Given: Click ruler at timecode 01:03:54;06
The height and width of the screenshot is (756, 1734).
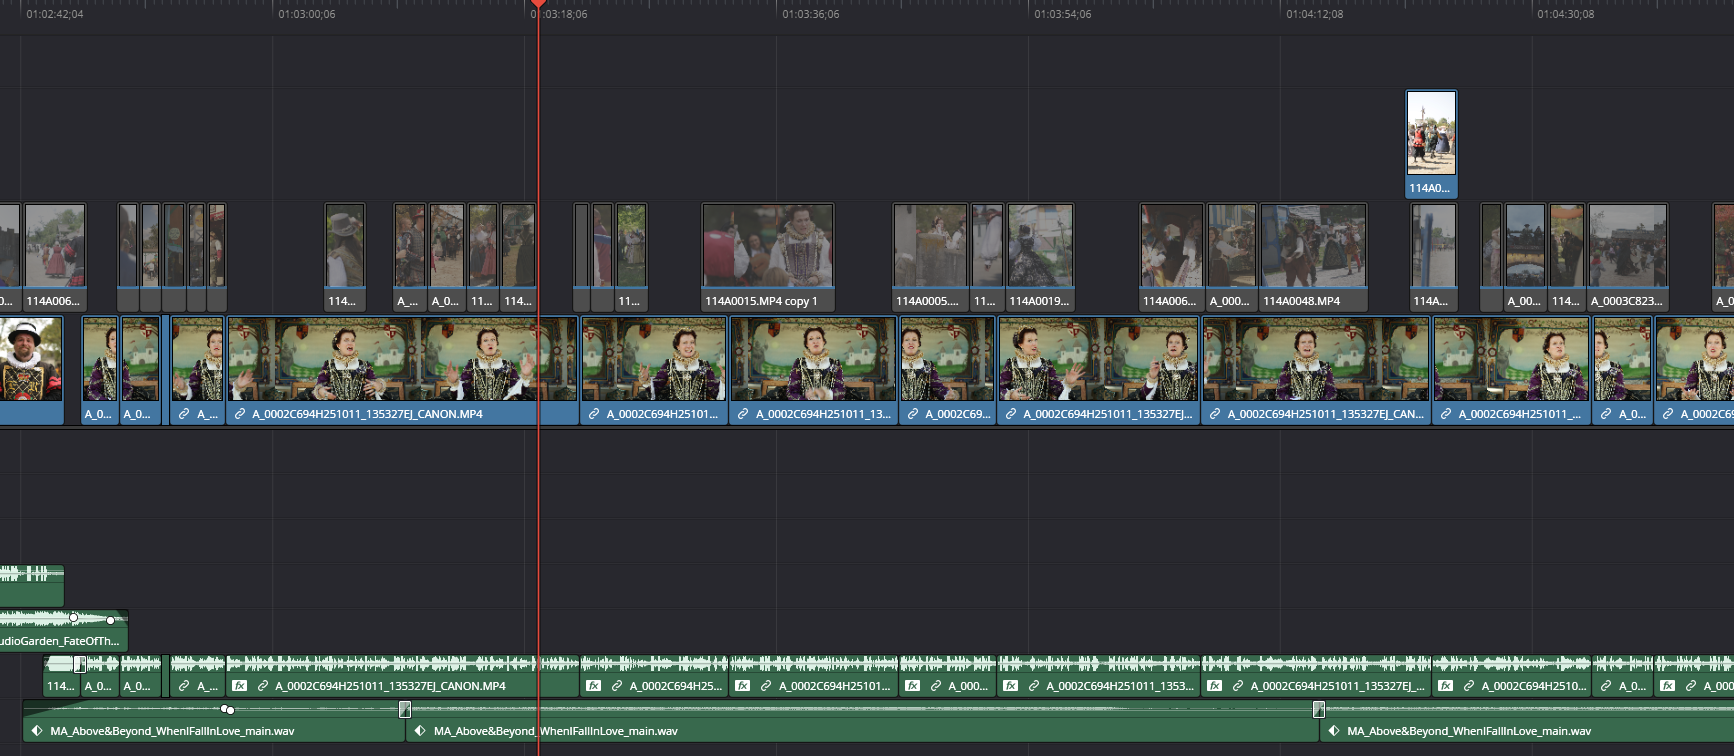Looking at the screenshot, I should pos(1063,15).
